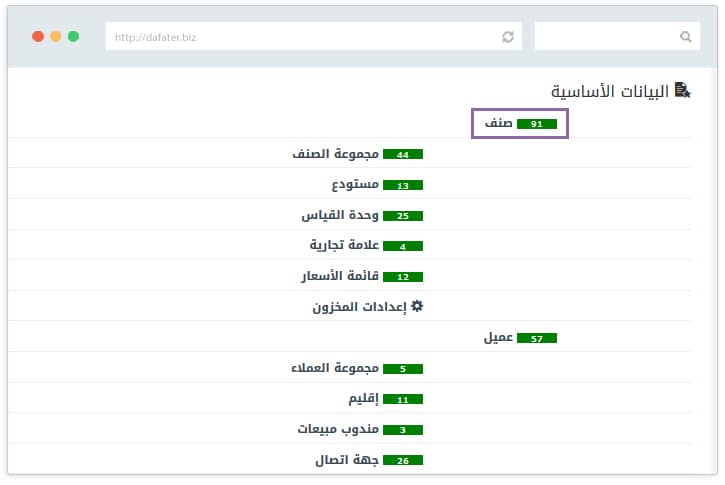The height and width of the screenshot is (485, 725).
Task: Click the gear icon beside إعدادات المخزون
Action: pos(418,307)
